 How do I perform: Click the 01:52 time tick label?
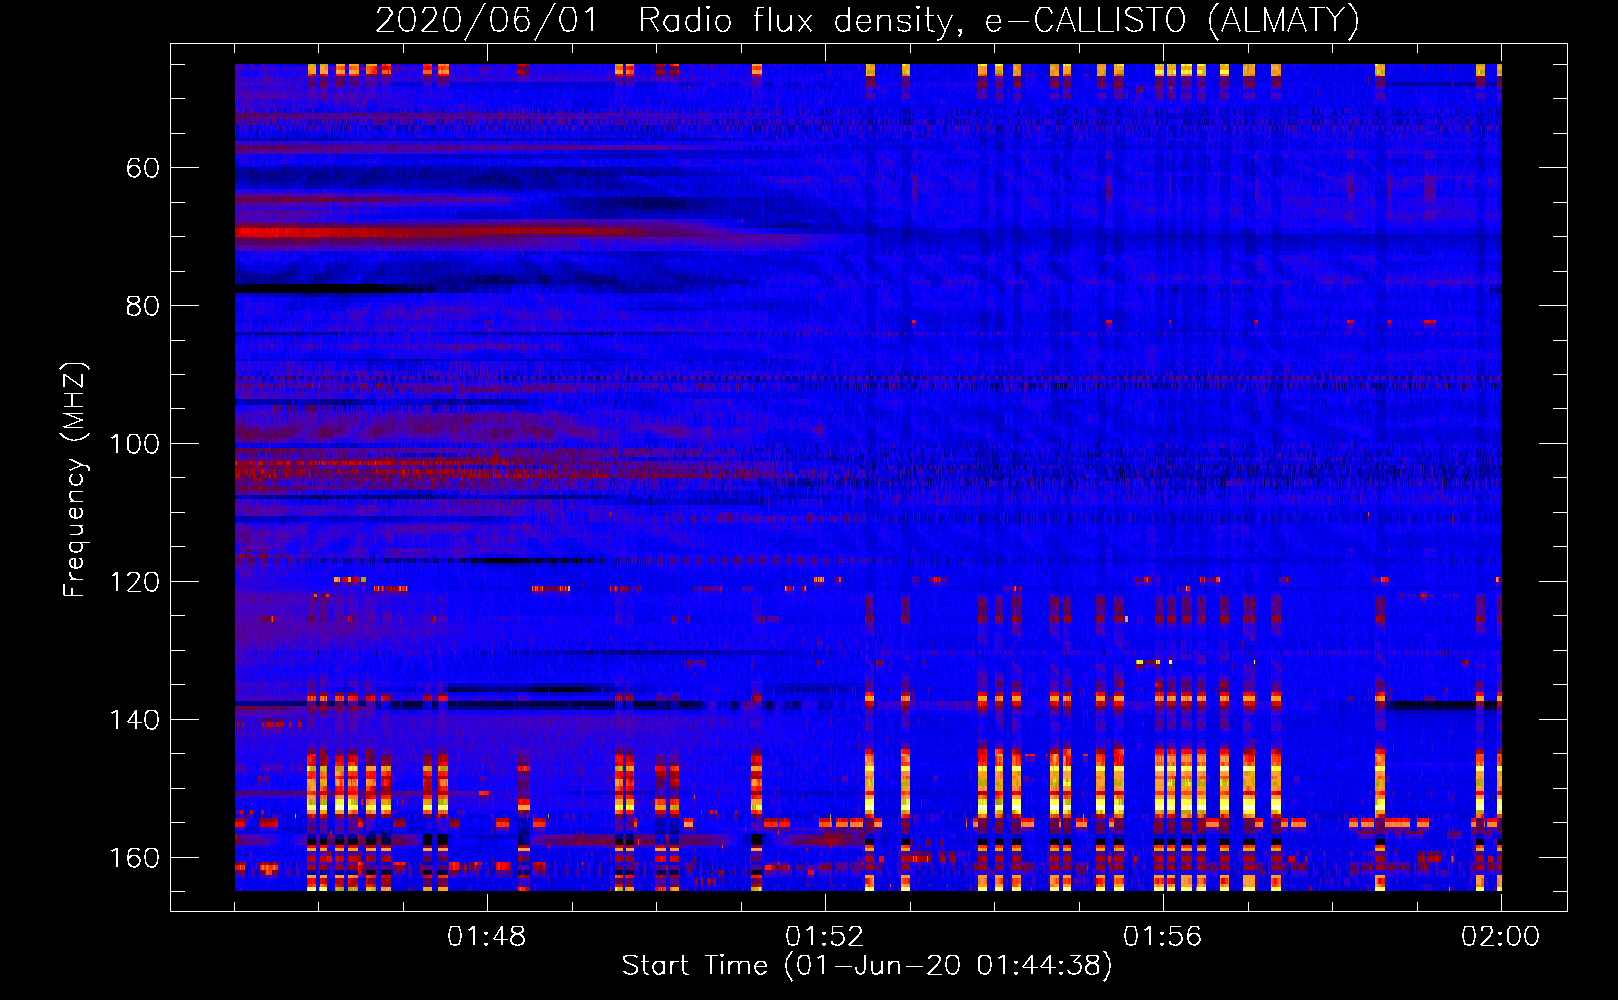tap(825, 937)
